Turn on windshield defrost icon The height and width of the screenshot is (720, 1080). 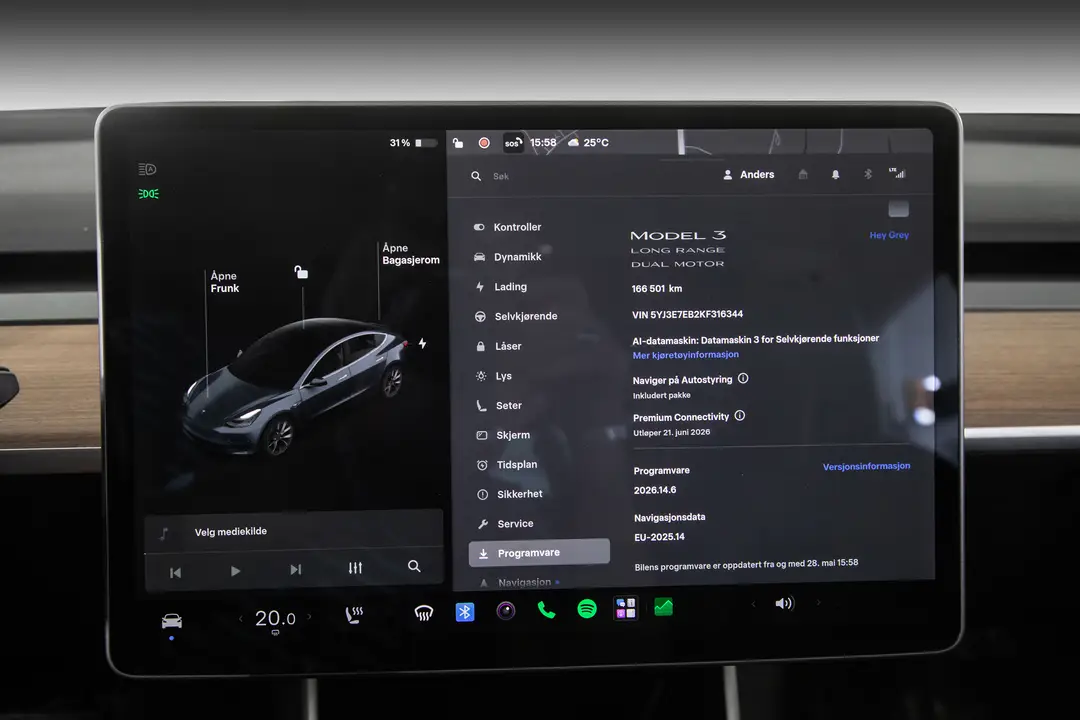(x=424, y=613)
